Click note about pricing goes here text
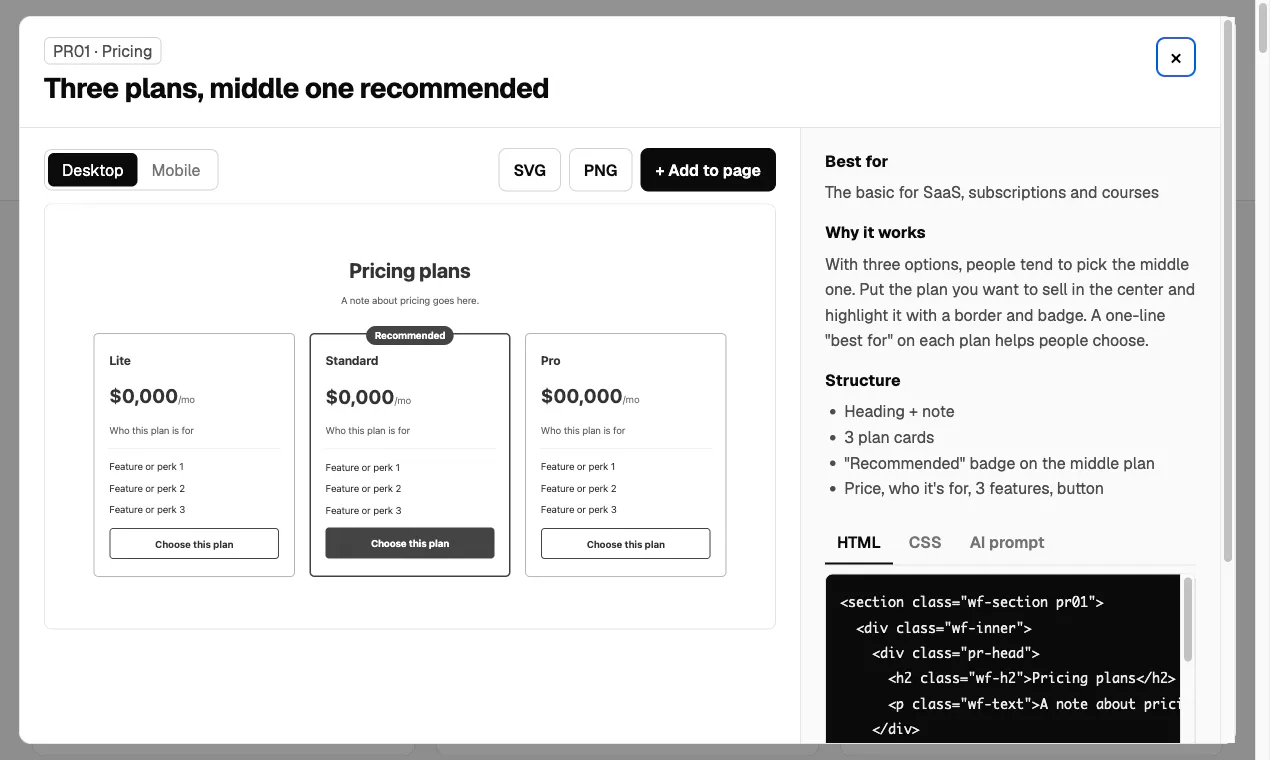The image size is (1270, 760). pos(410,300)
